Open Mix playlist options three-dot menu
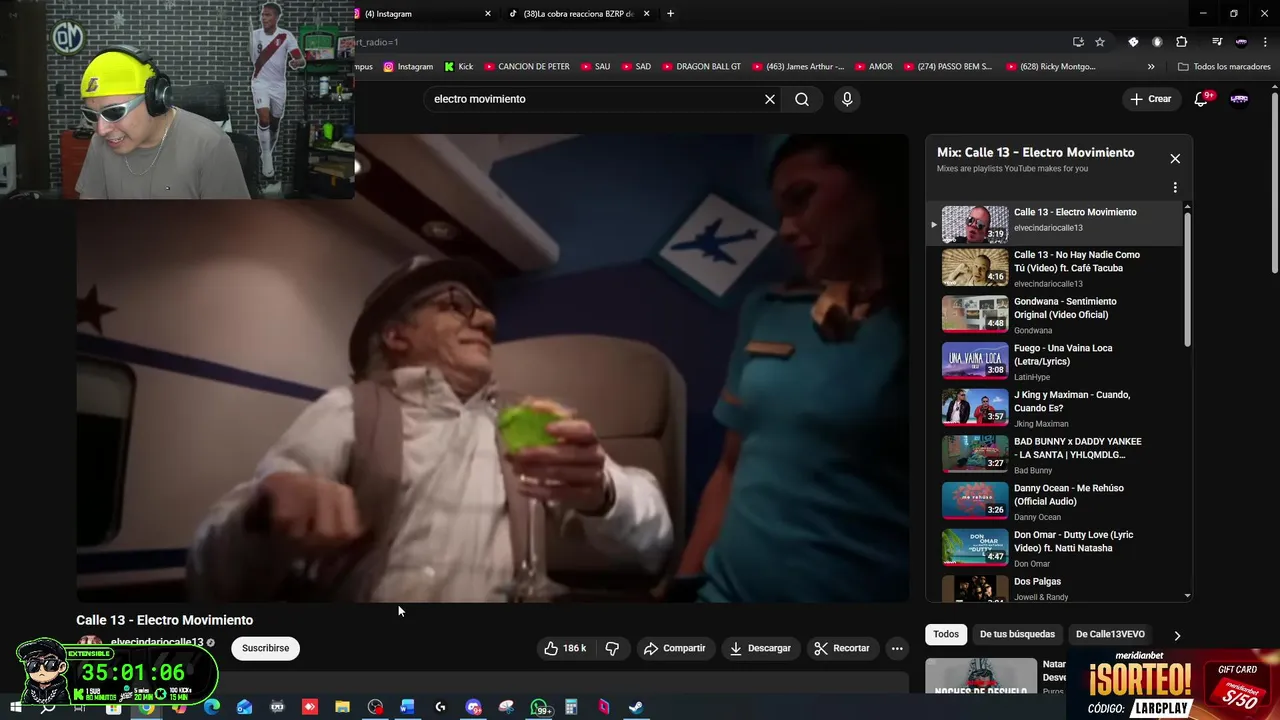The image size is (1280, 720). pyautogui.click(x=1175, y=187)
